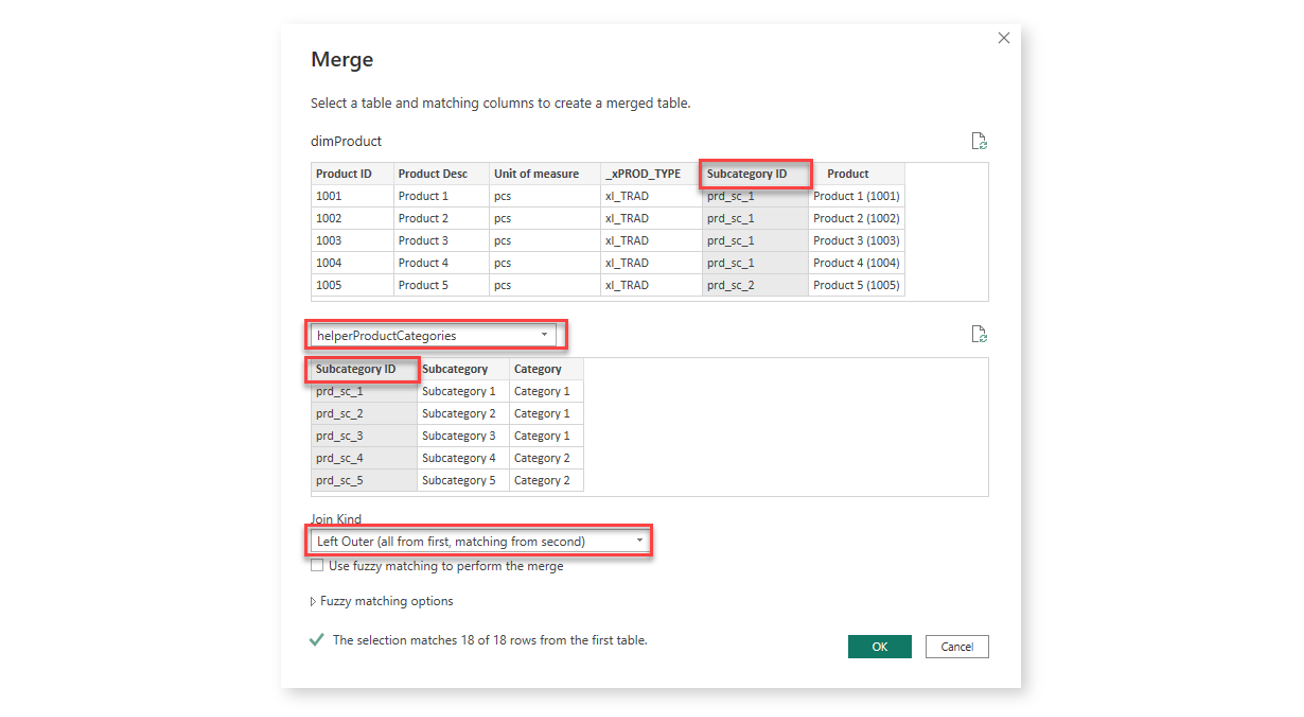Click cell 1005 in Product ID column
Viewport: 1304px width, 717px height.
pyautogui.click(x=352, y=285)
